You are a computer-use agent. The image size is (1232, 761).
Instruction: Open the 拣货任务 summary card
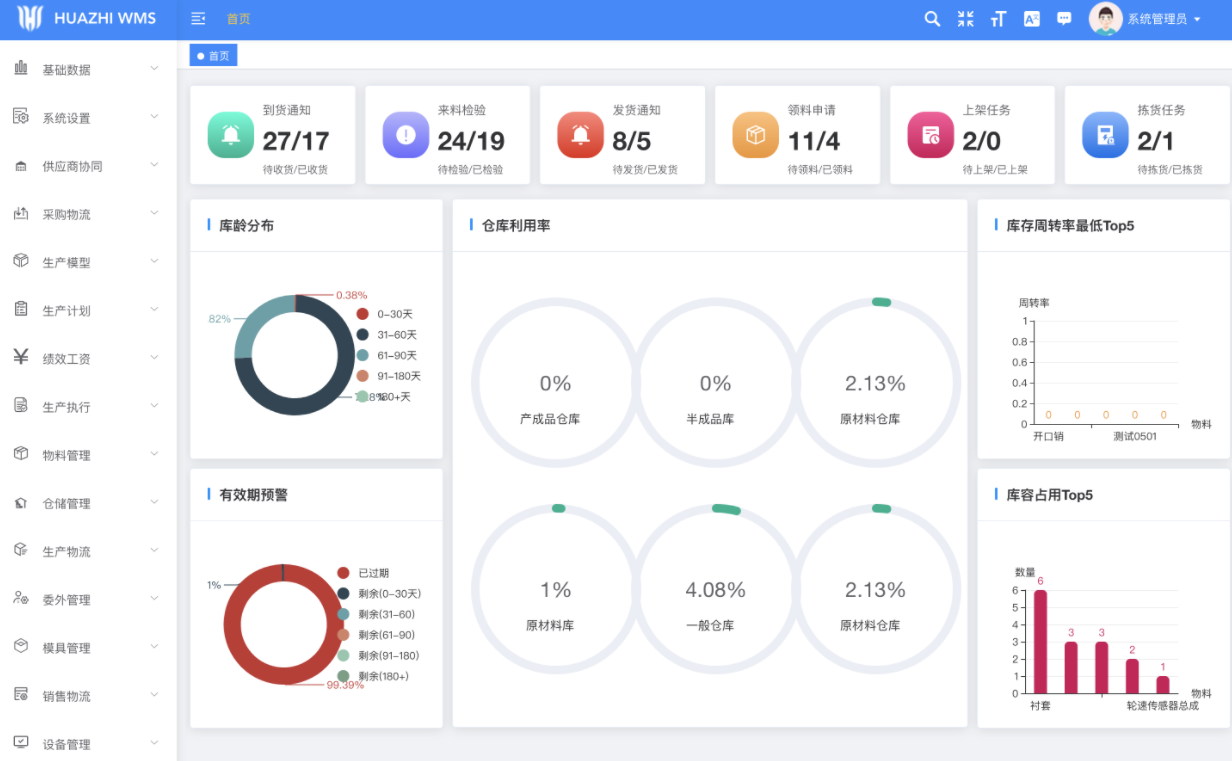[1146, 135]
